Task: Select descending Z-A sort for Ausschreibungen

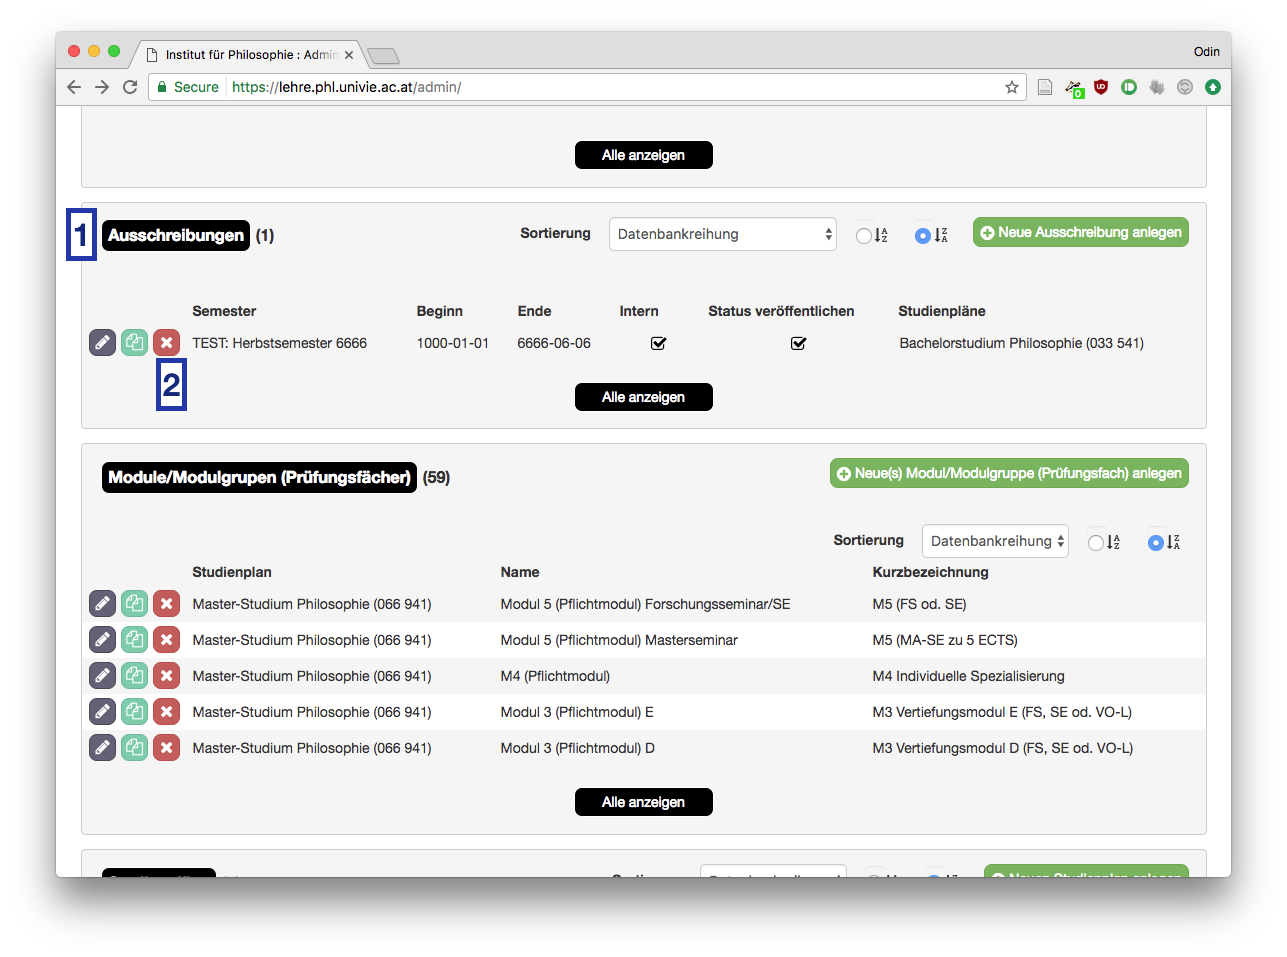Action: pos(922,236)
